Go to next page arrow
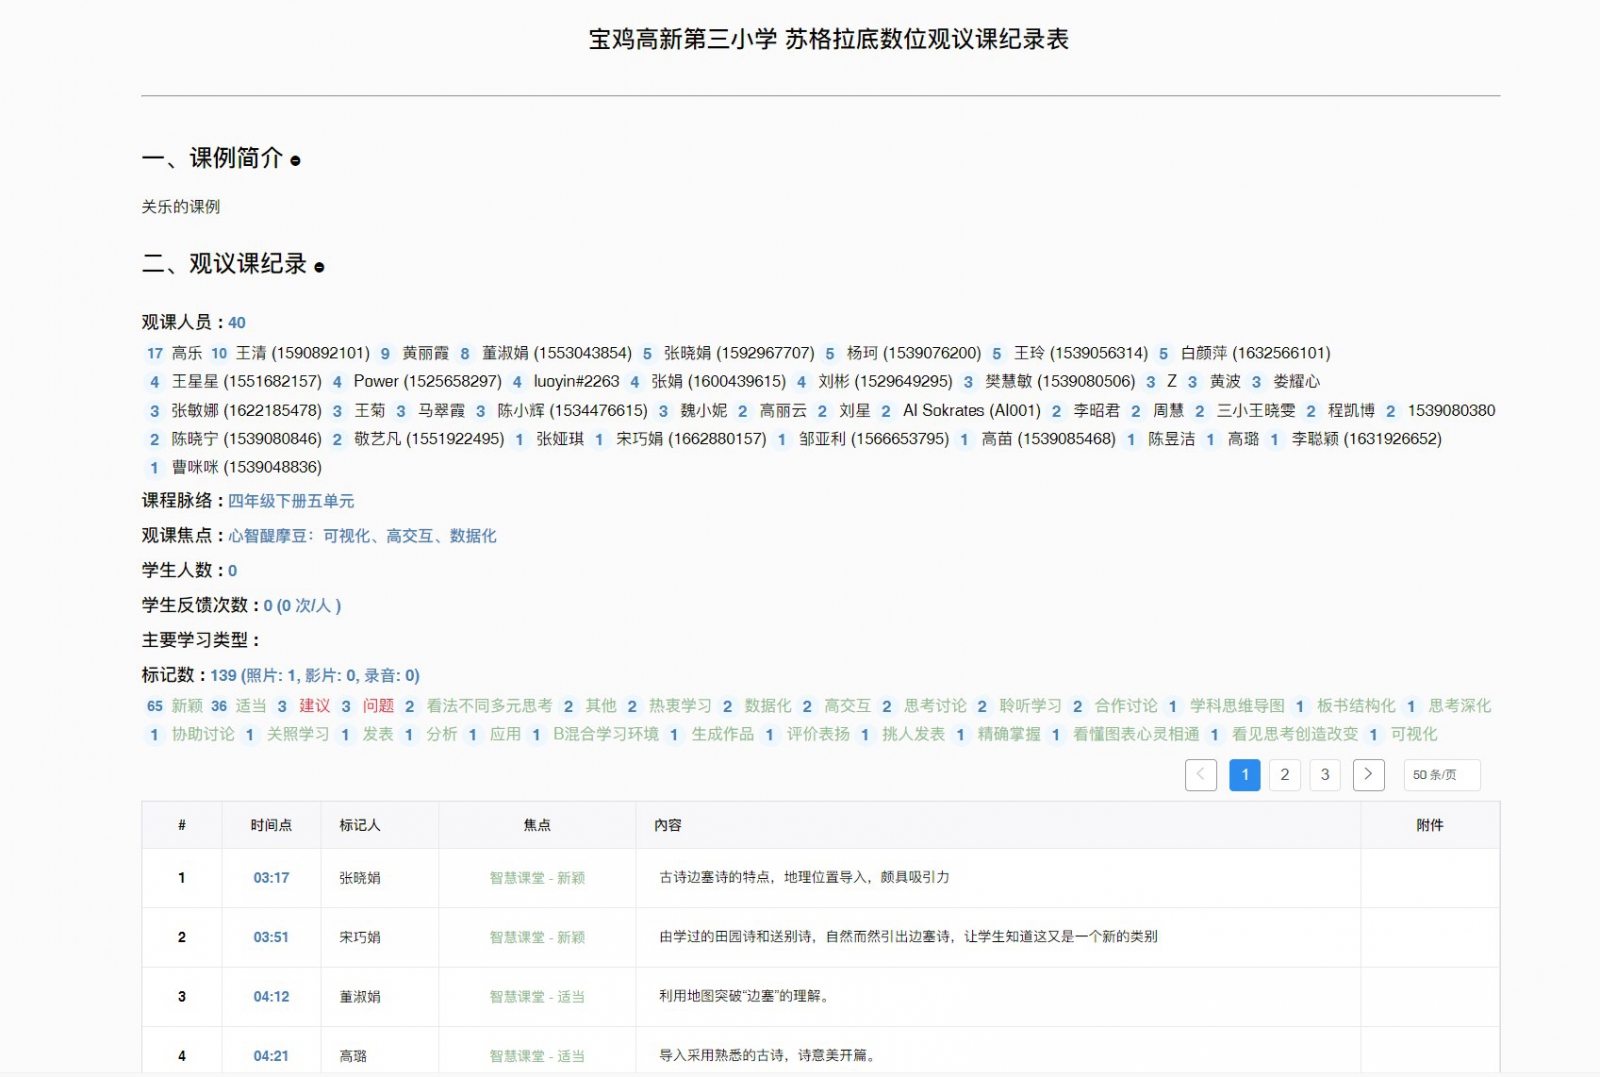The width and height of the screenshot is (1600, 1077). [1368, 774]
